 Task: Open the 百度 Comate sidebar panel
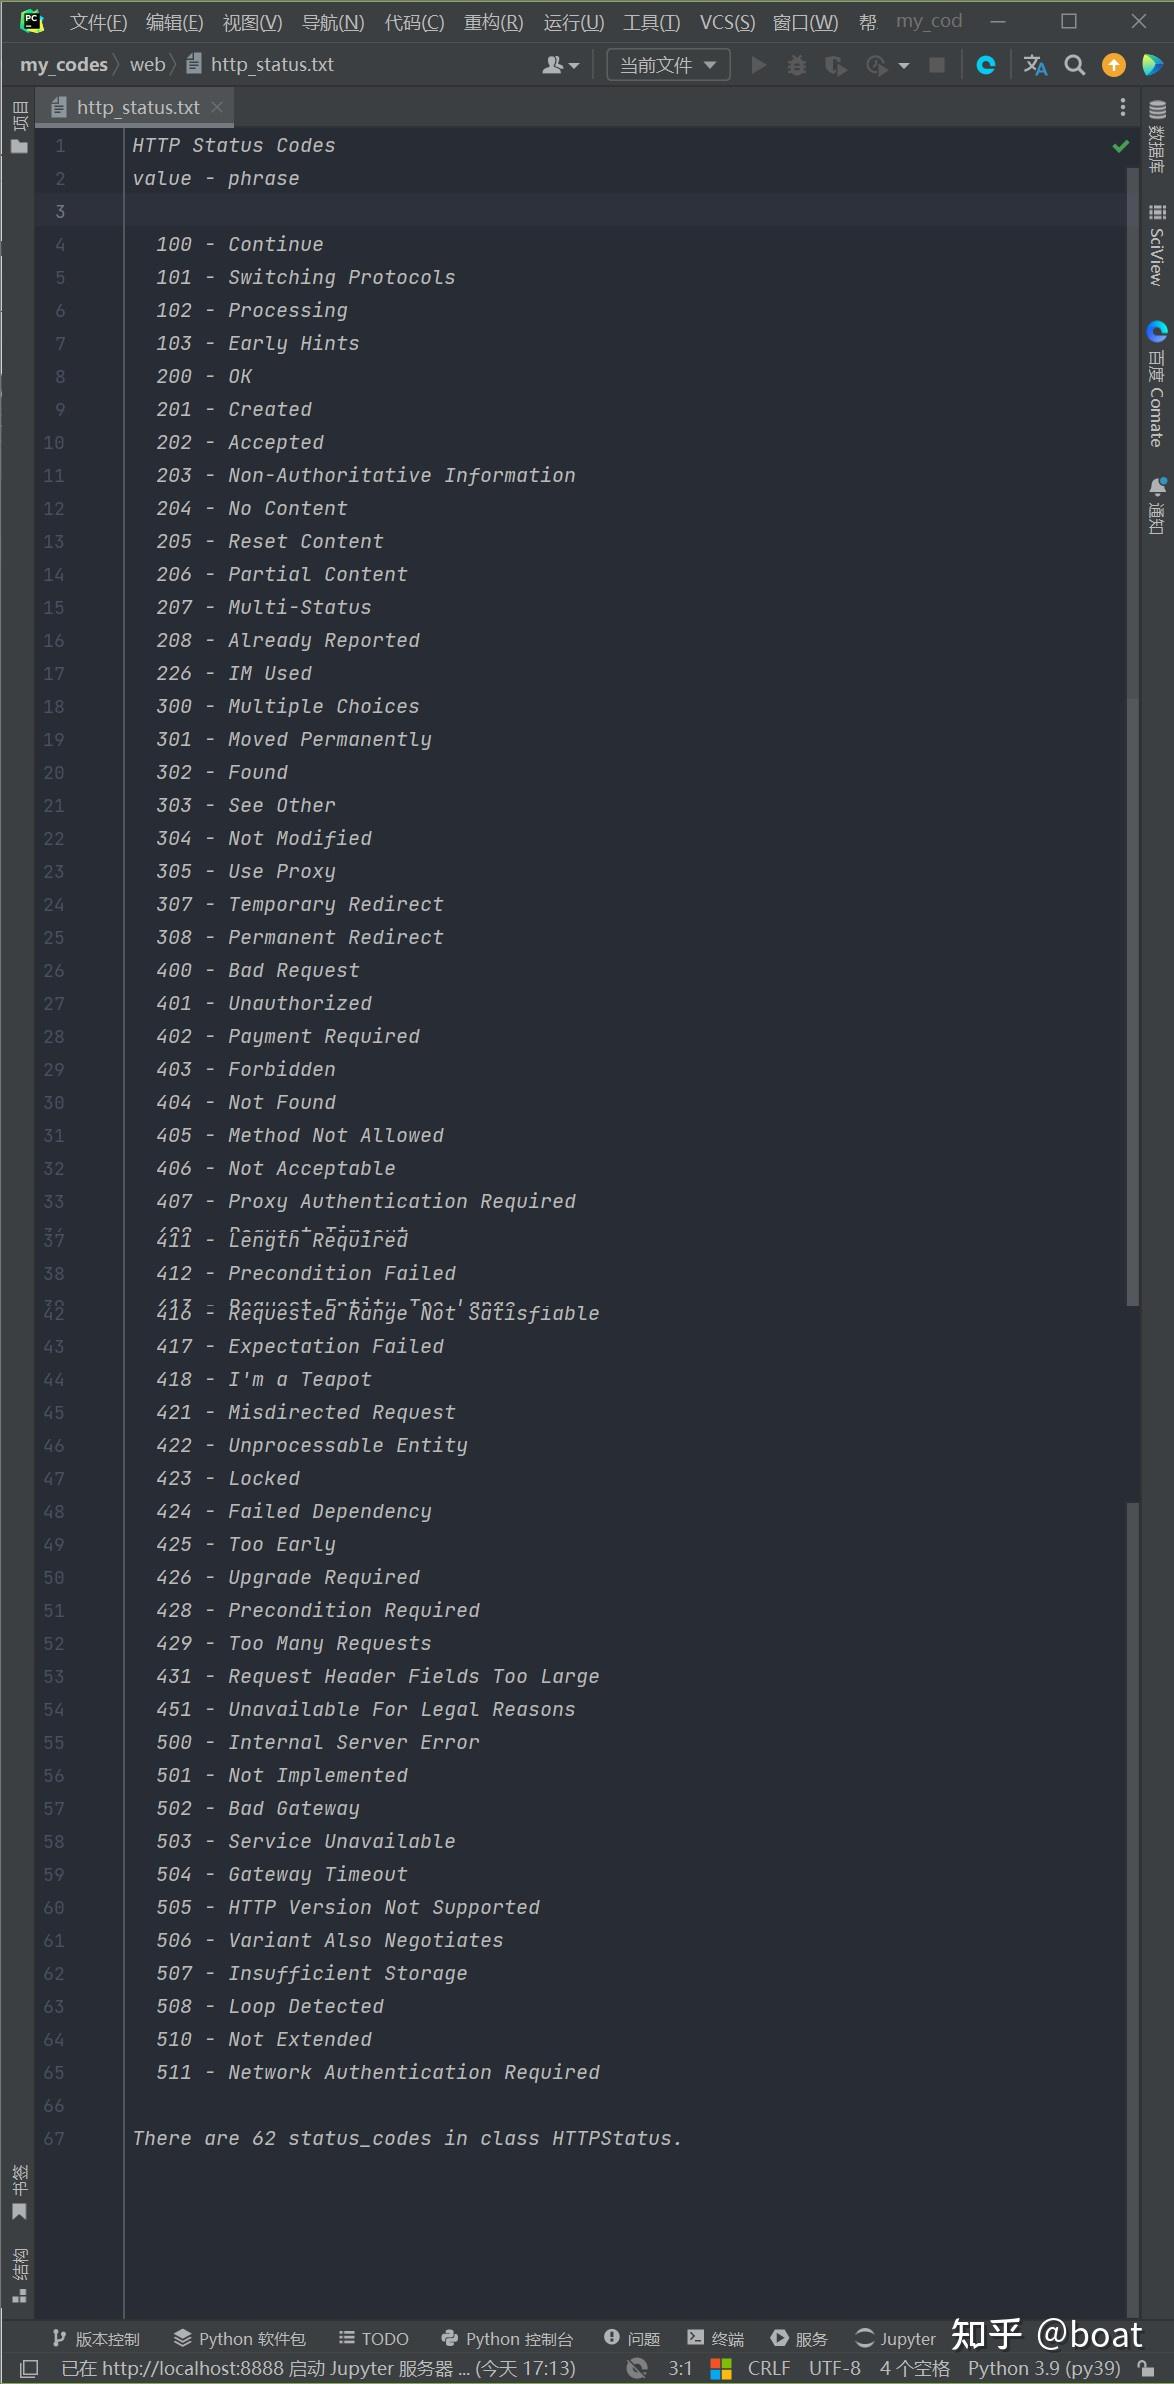[x=1157, y=385]
